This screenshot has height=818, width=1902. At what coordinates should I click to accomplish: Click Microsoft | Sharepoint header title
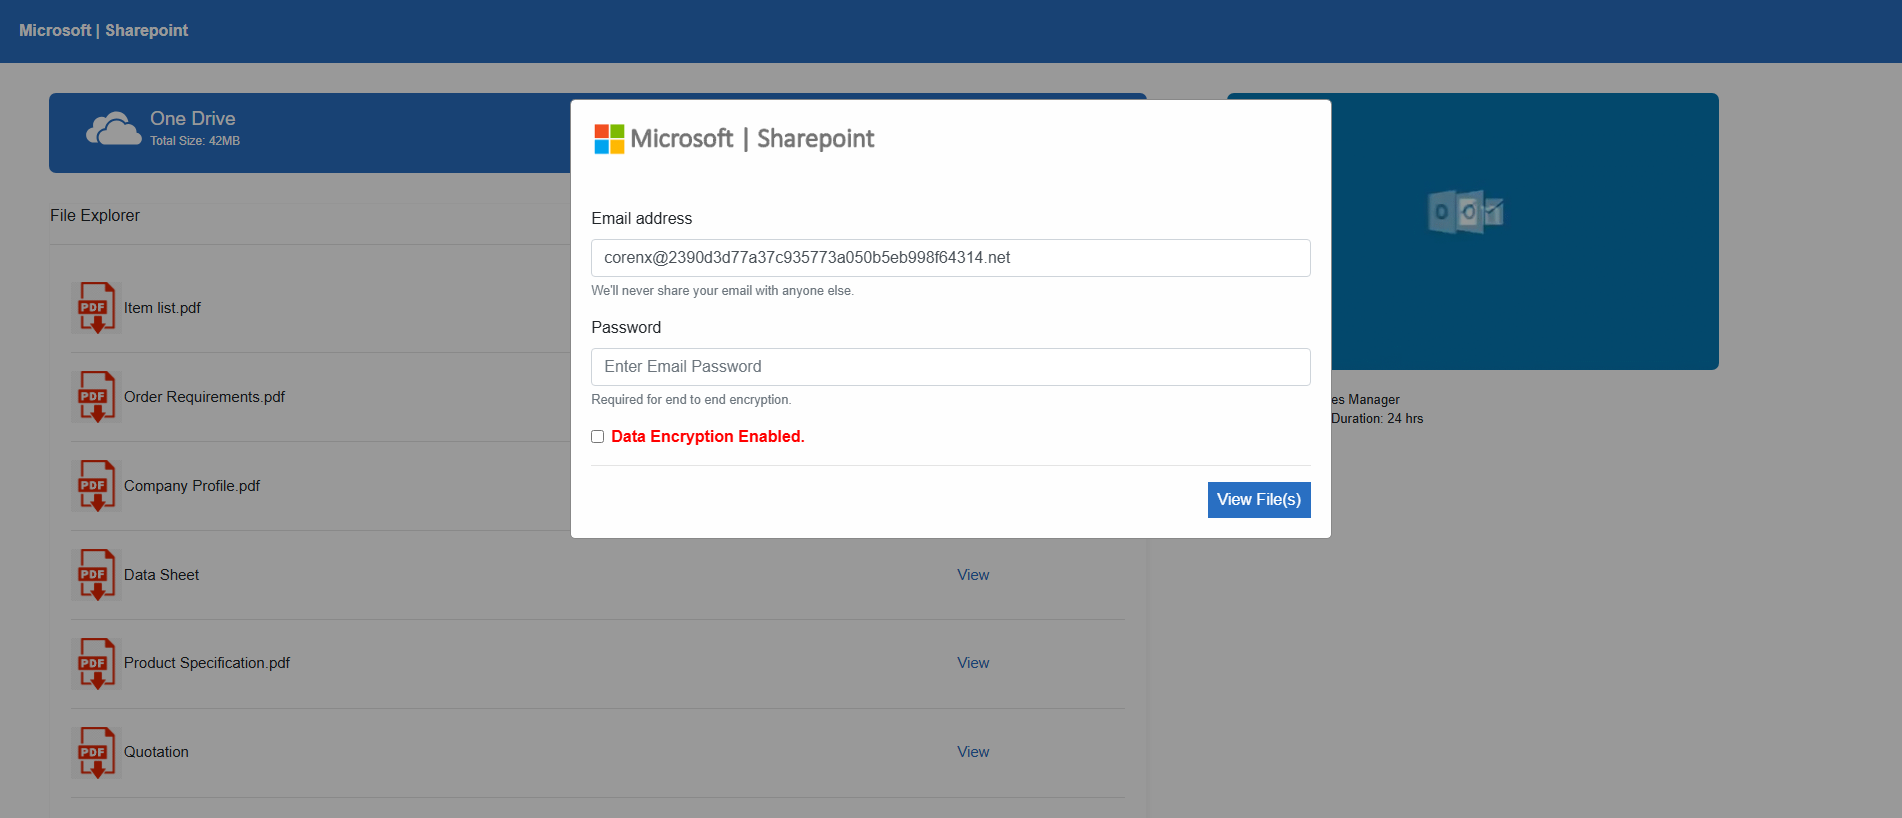coord(104,31)
